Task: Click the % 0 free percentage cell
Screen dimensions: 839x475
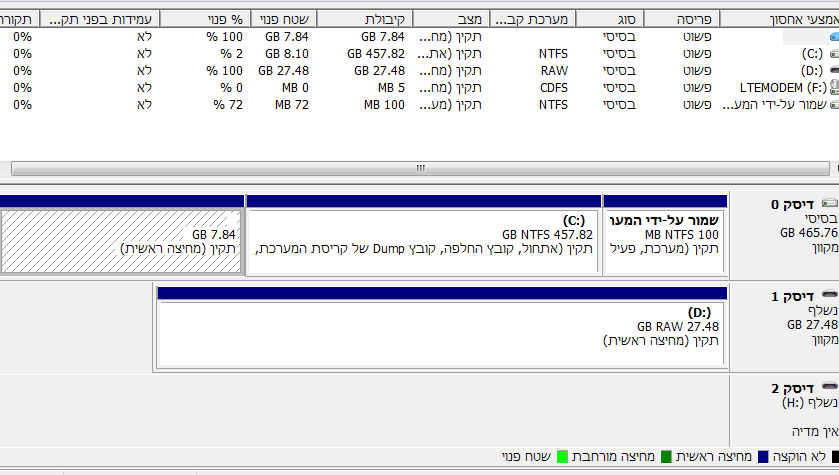Action: [231, 88]
